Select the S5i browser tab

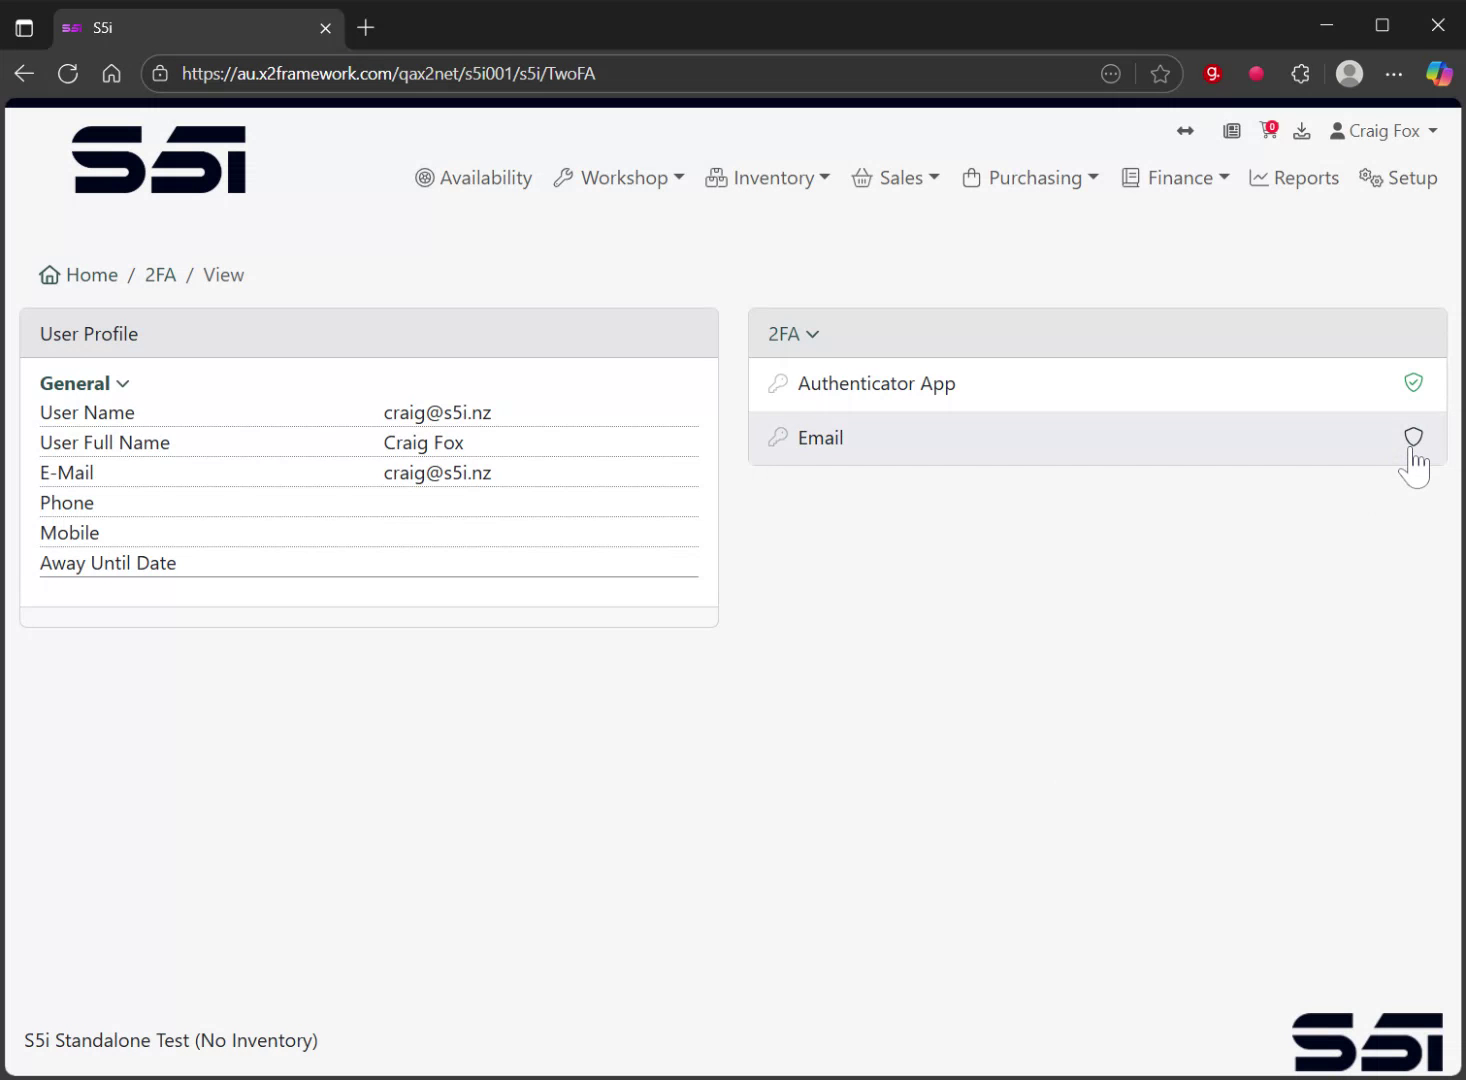[x=198, y=28]
